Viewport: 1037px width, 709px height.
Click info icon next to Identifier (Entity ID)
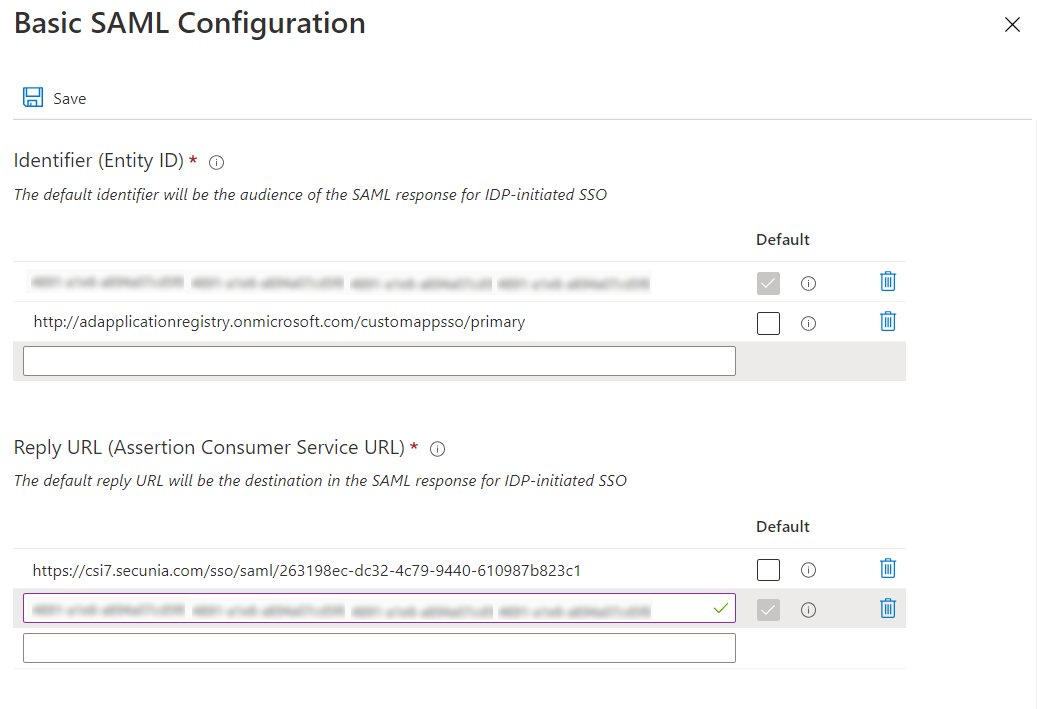coord(217,162)
